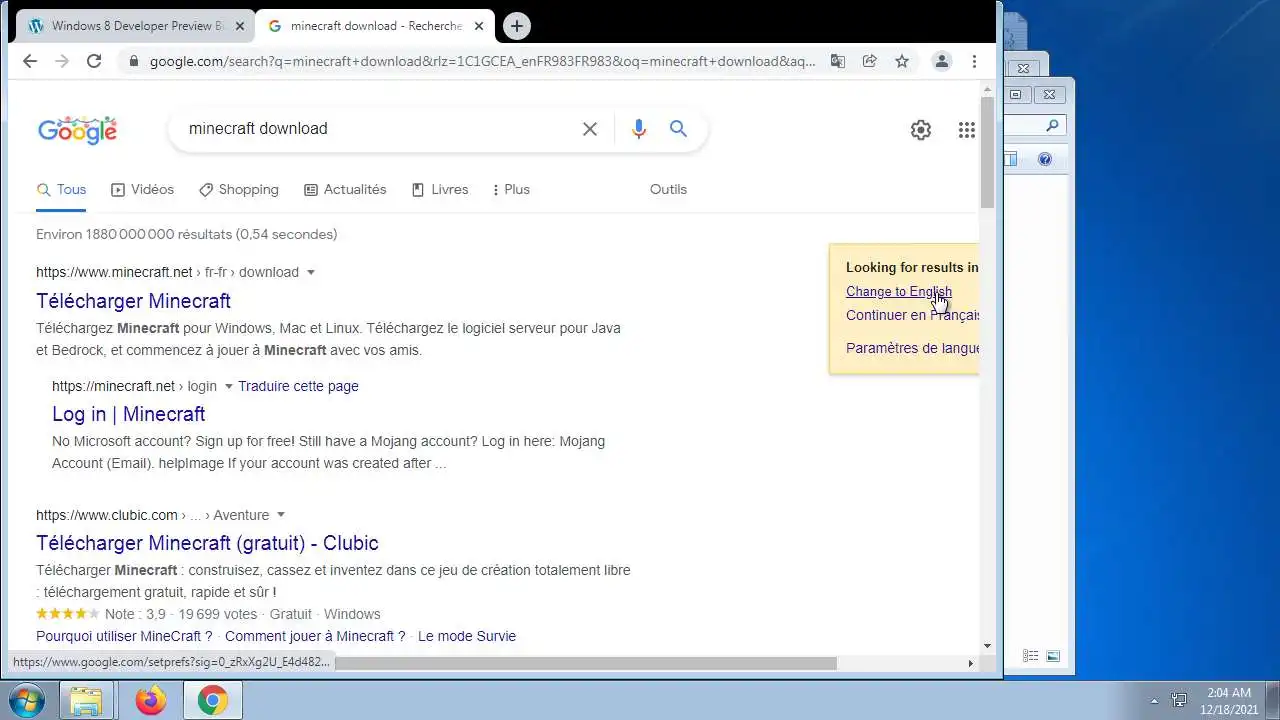Submit search with the magnifier icon
1280x720 pixels.
click(x=679, y=129)
